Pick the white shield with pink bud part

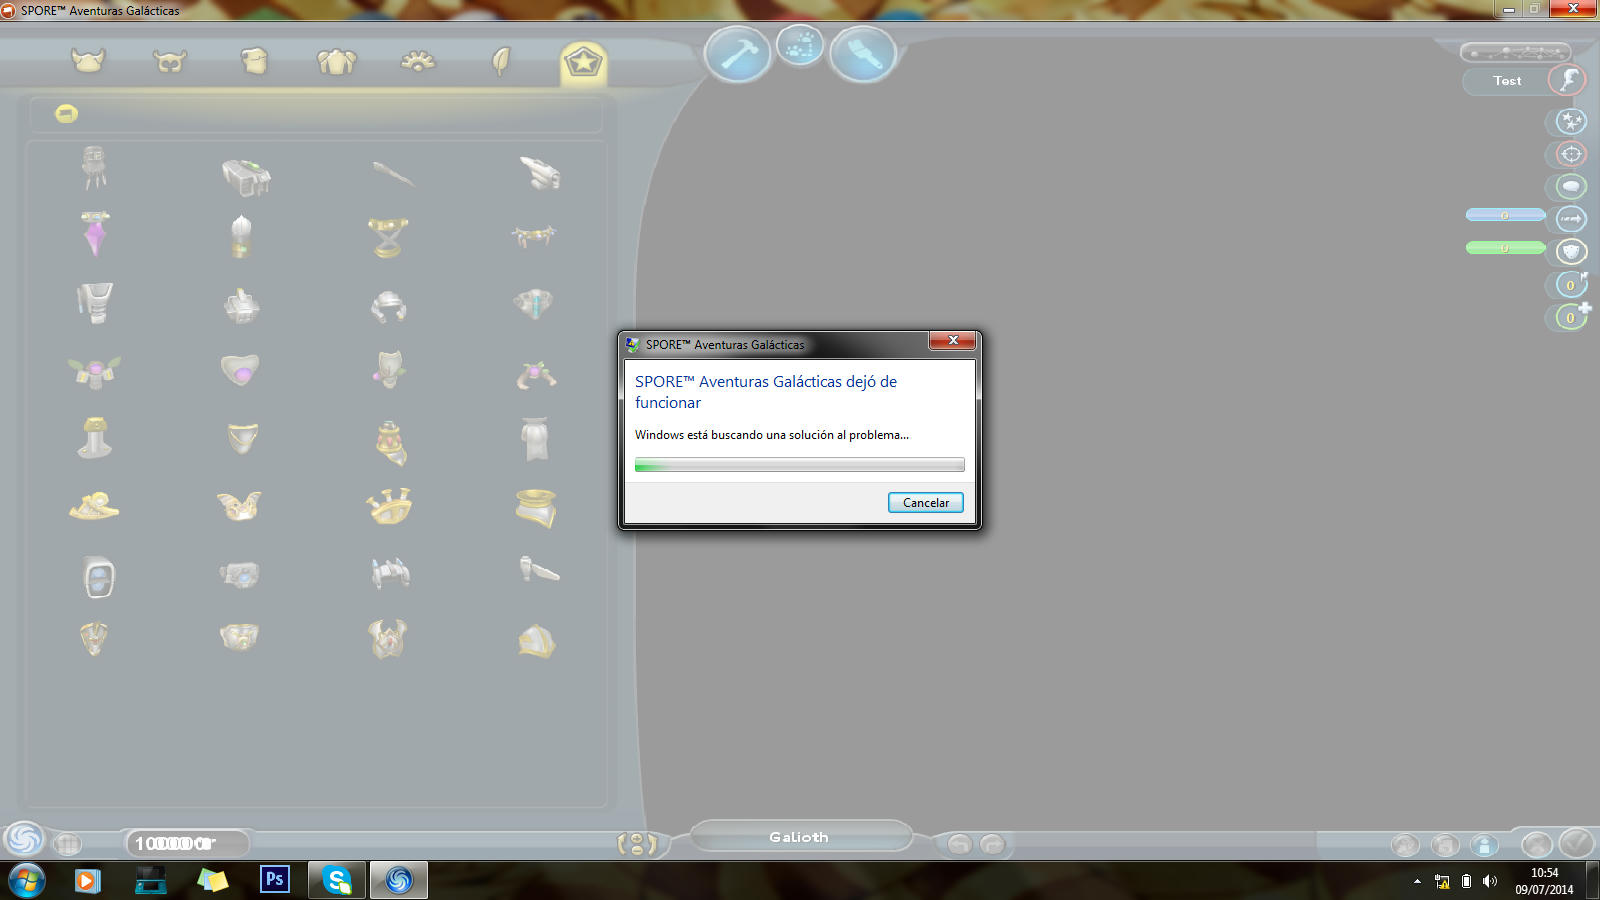(x=389, y=369)
